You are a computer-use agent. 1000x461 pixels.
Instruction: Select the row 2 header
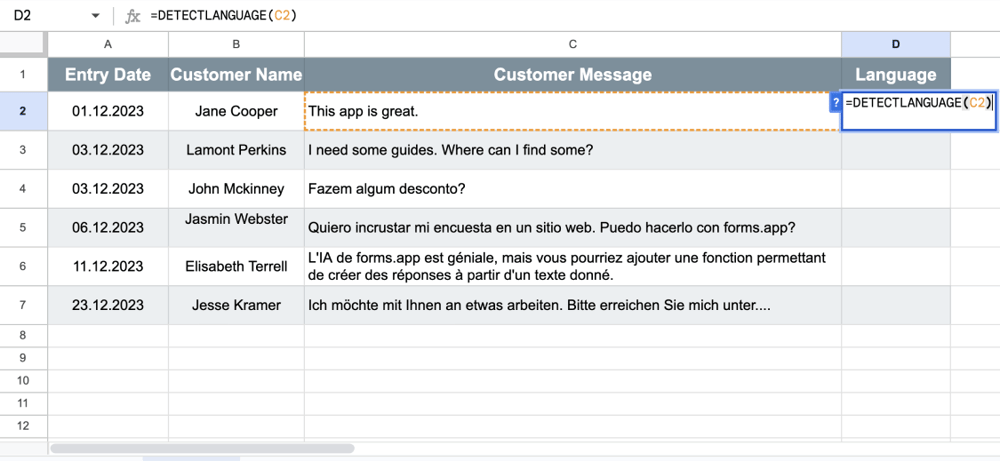23,111
